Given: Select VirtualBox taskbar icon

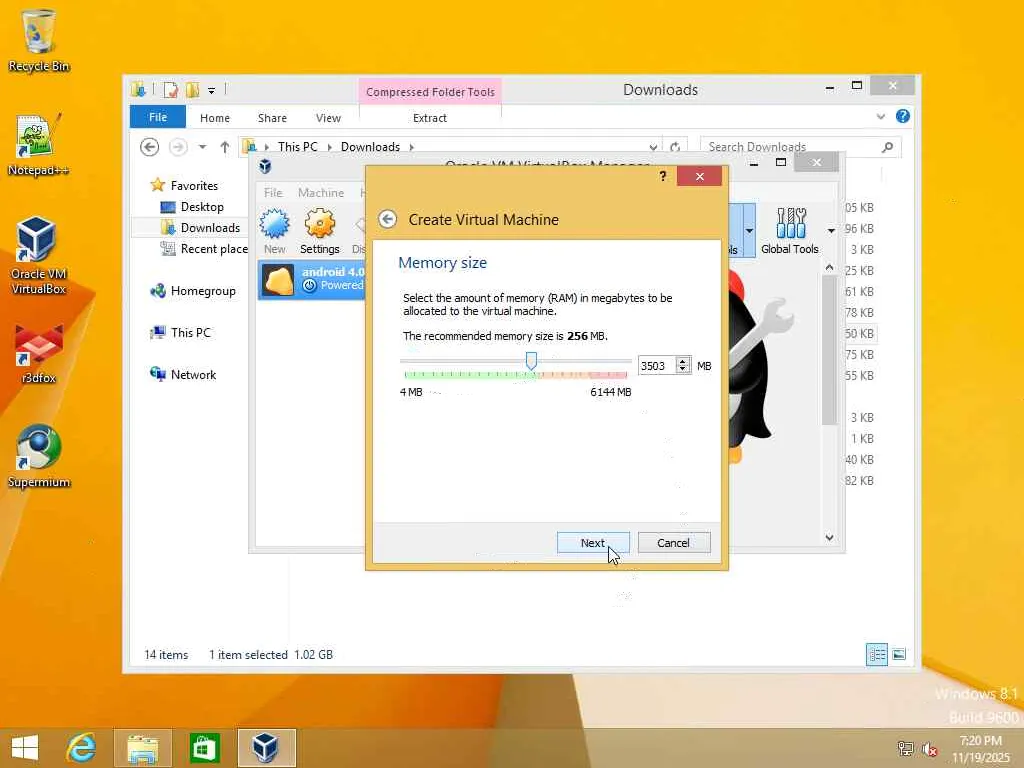Looking at the screenshot, I should point(266,748).
